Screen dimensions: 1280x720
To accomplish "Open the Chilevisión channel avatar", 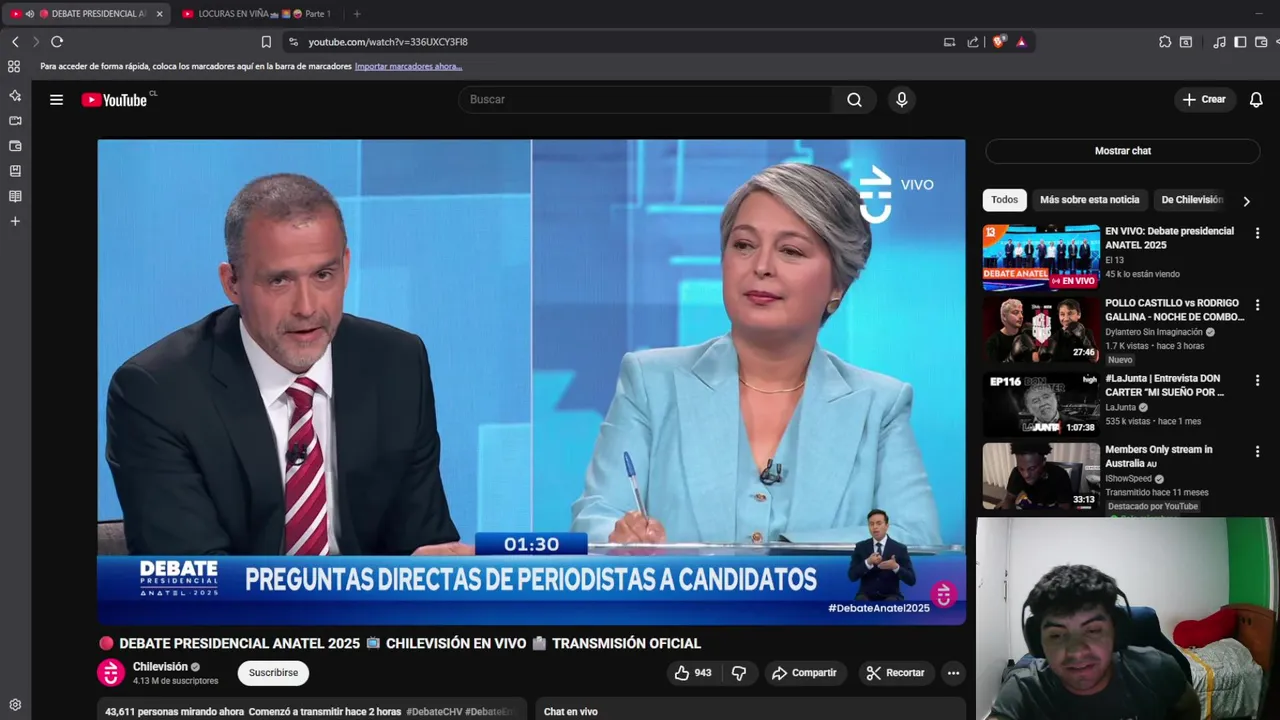I will click(110, 673).
